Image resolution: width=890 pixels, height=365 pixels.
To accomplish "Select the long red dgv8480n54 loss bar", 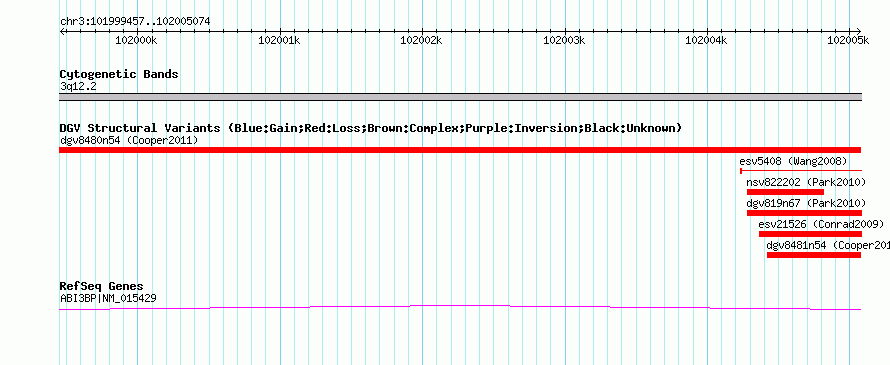I will [x=460, y=150].
